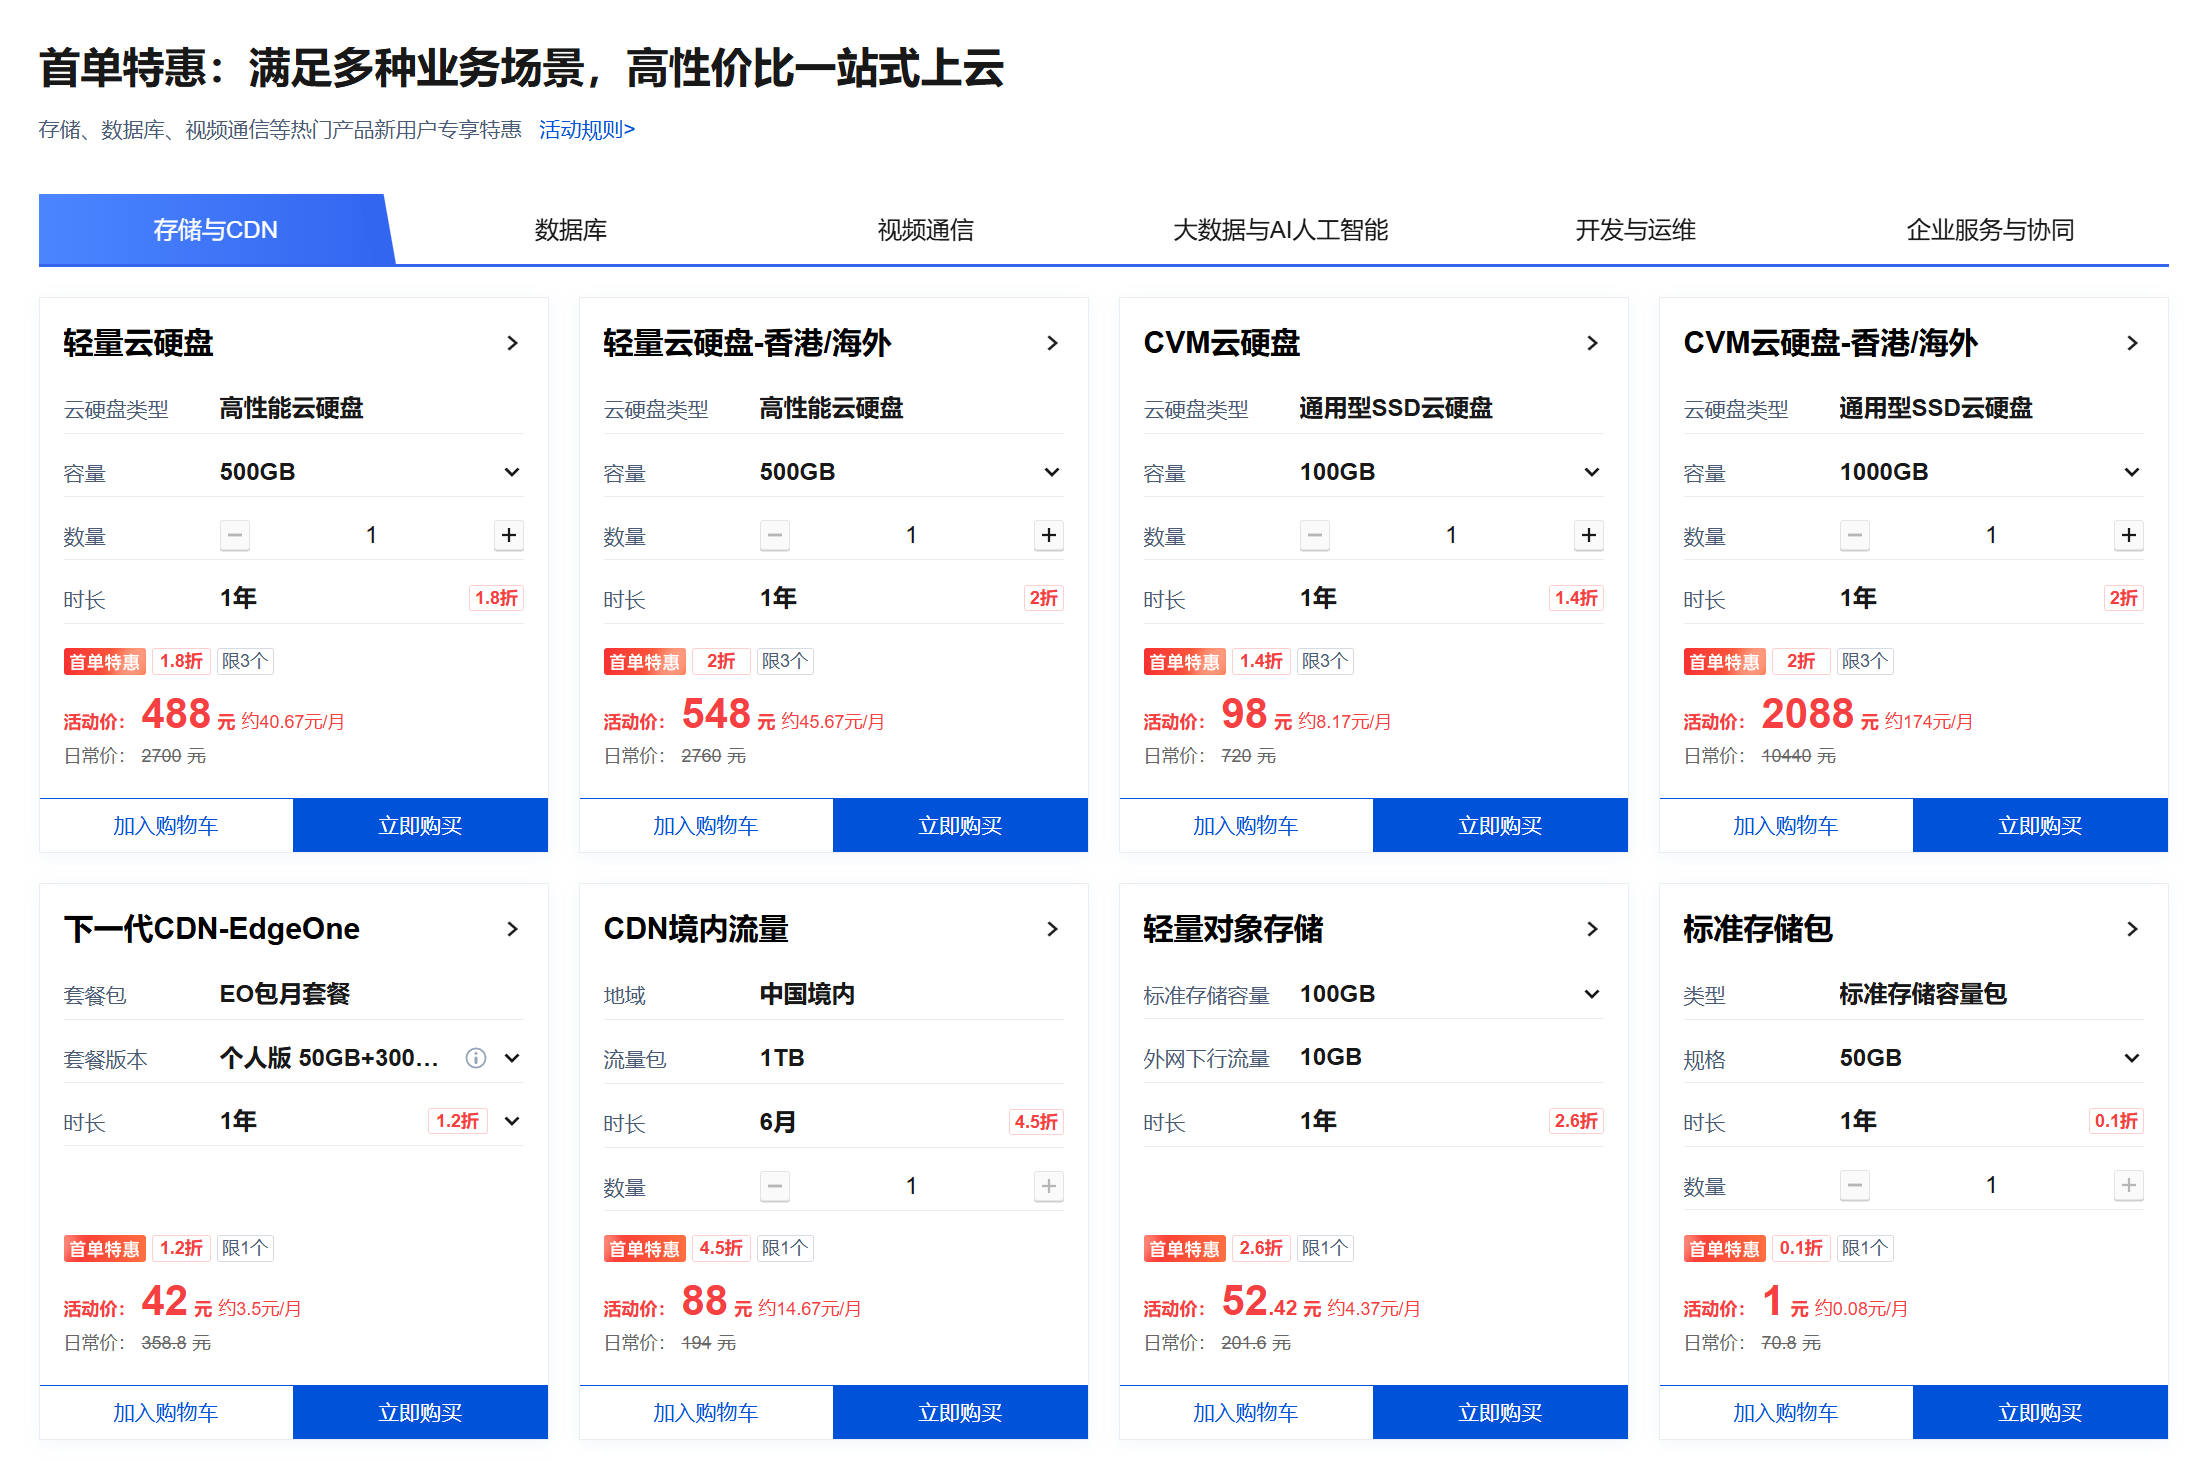Open CVM云硬盘-香港/海外 card arrow icon
Screen dimensions: 2206x1461
(x=2132, y=343)
